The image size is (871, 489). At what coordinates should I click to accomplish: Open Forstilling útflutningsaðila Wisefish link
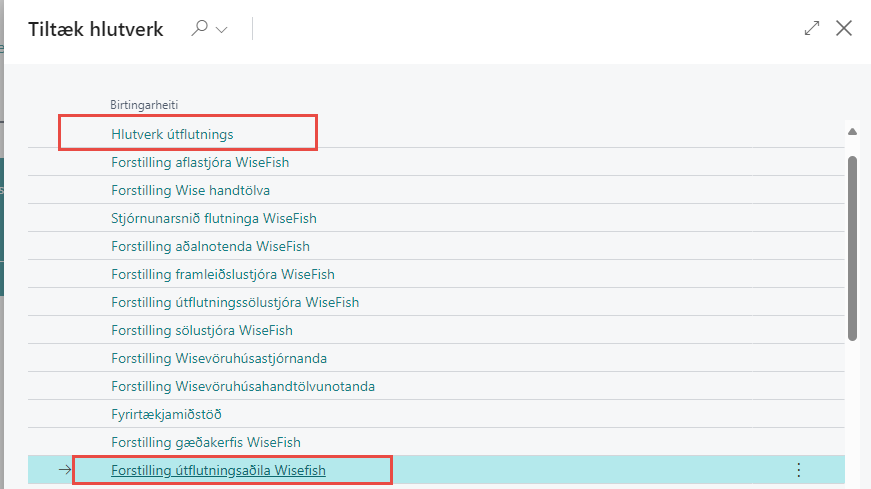(218, 470)
